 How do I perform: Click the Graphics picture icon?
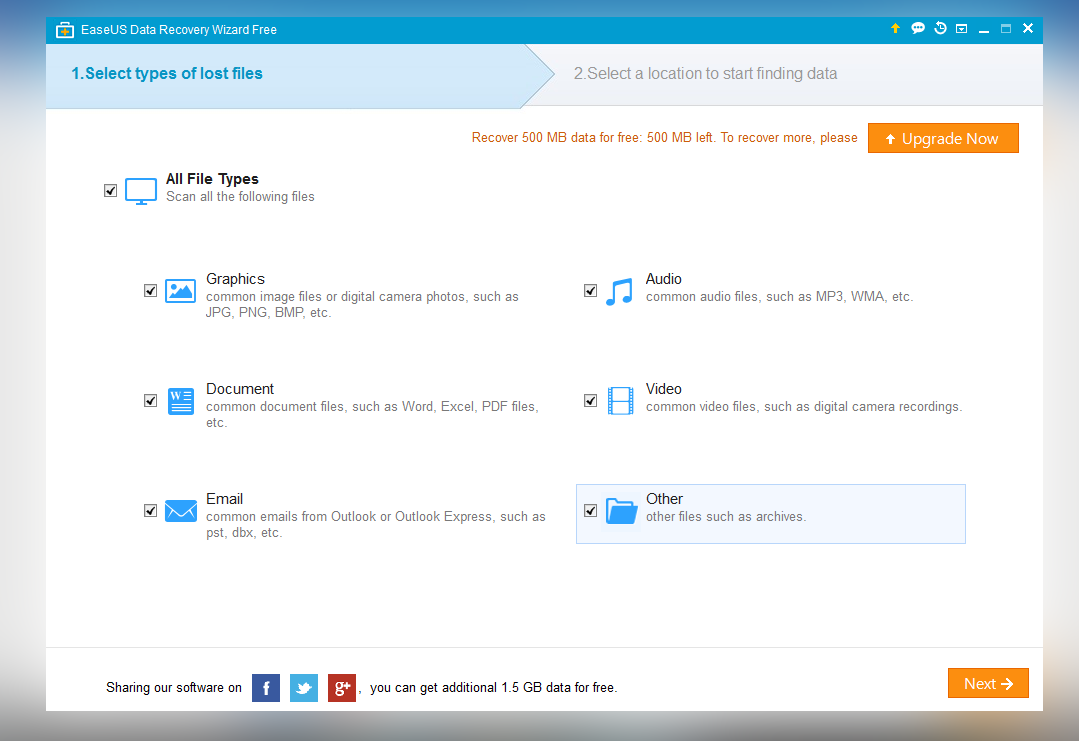tap(180, 291)
